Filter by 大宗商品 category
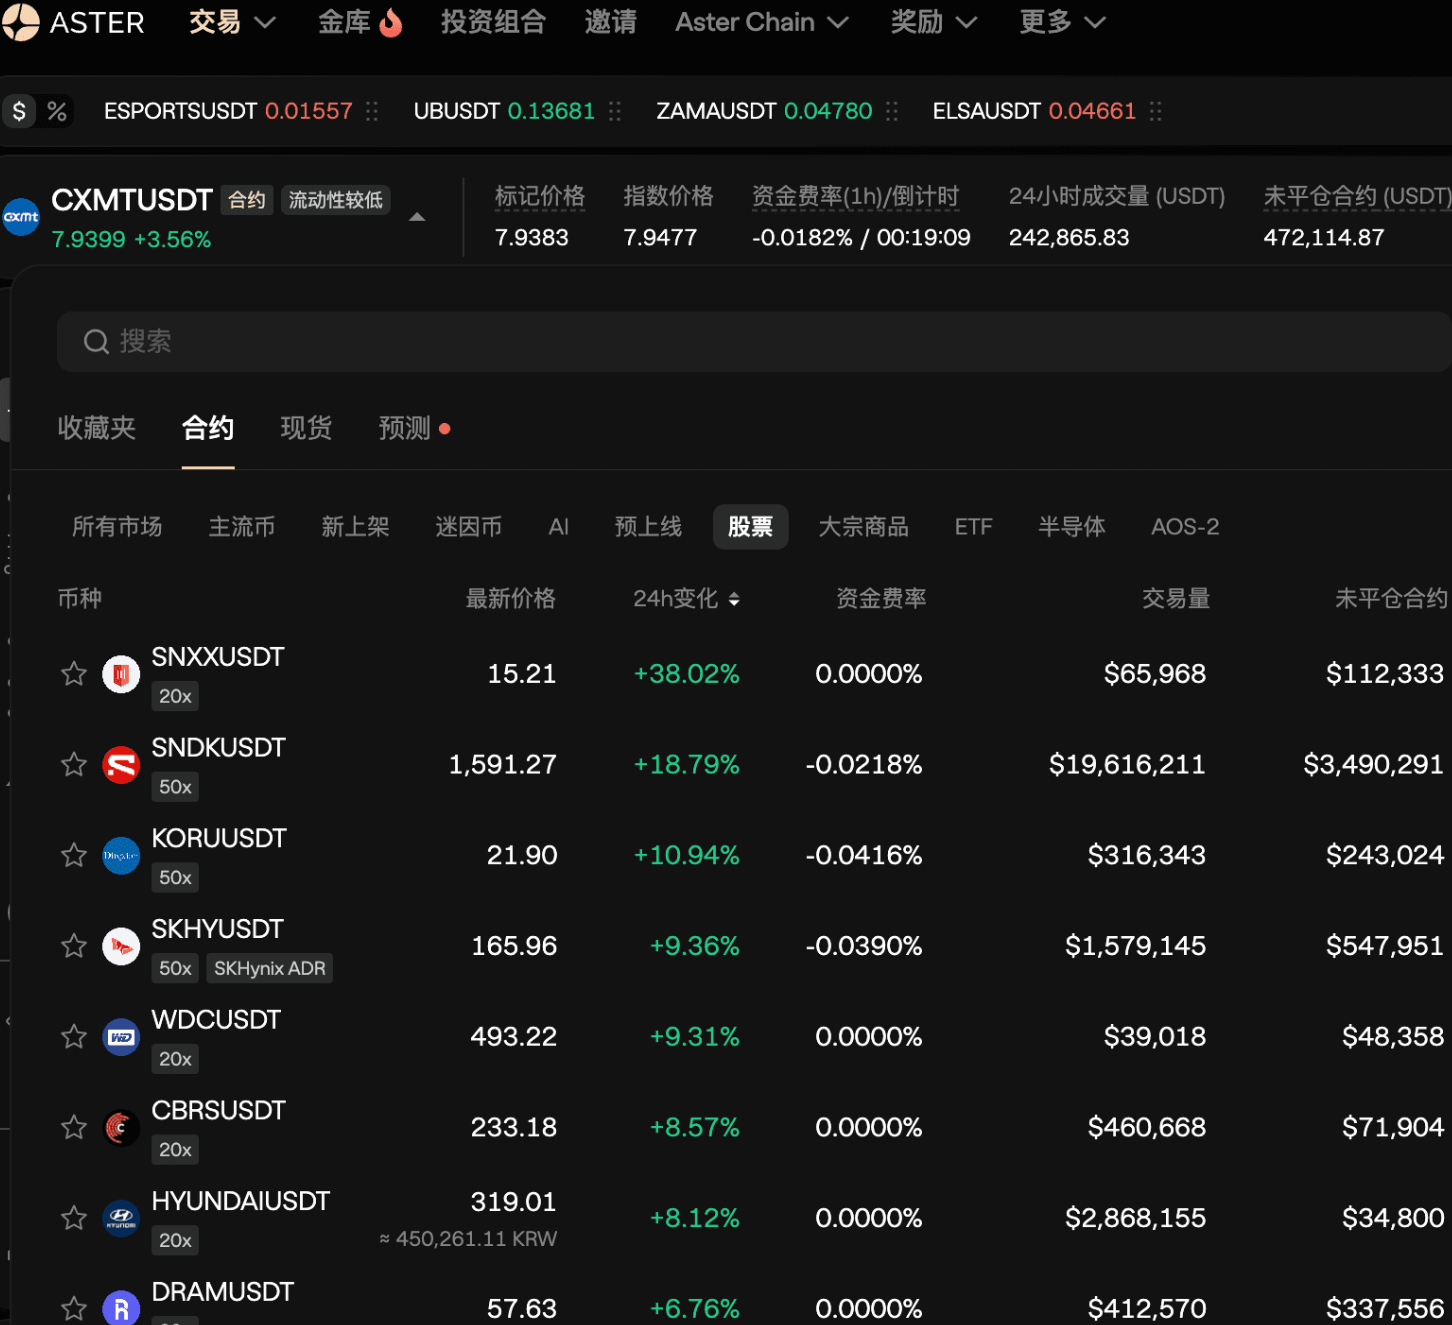This screenshot has width=1452, height=1325. [x=864, y=527]
